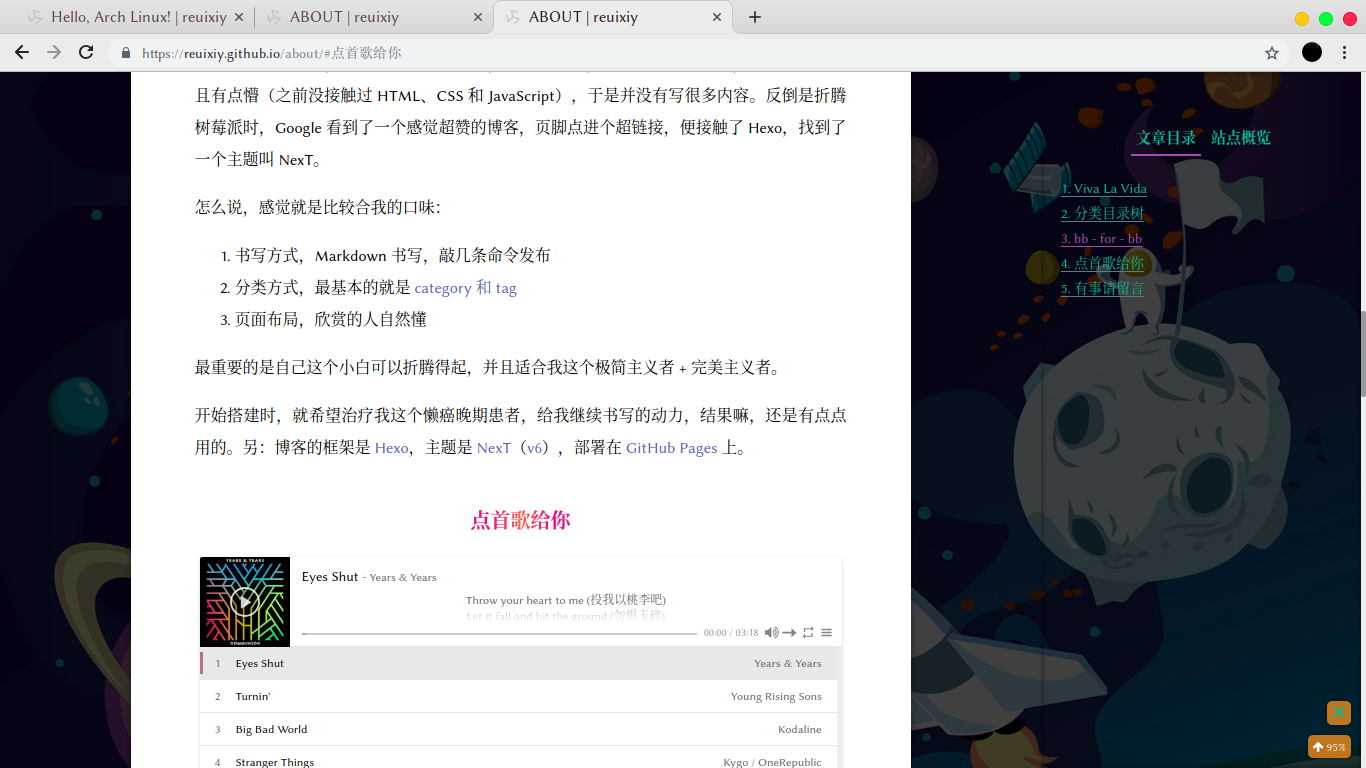
Task: Bookmark this page with the star
Action: tap(1272, 53)
